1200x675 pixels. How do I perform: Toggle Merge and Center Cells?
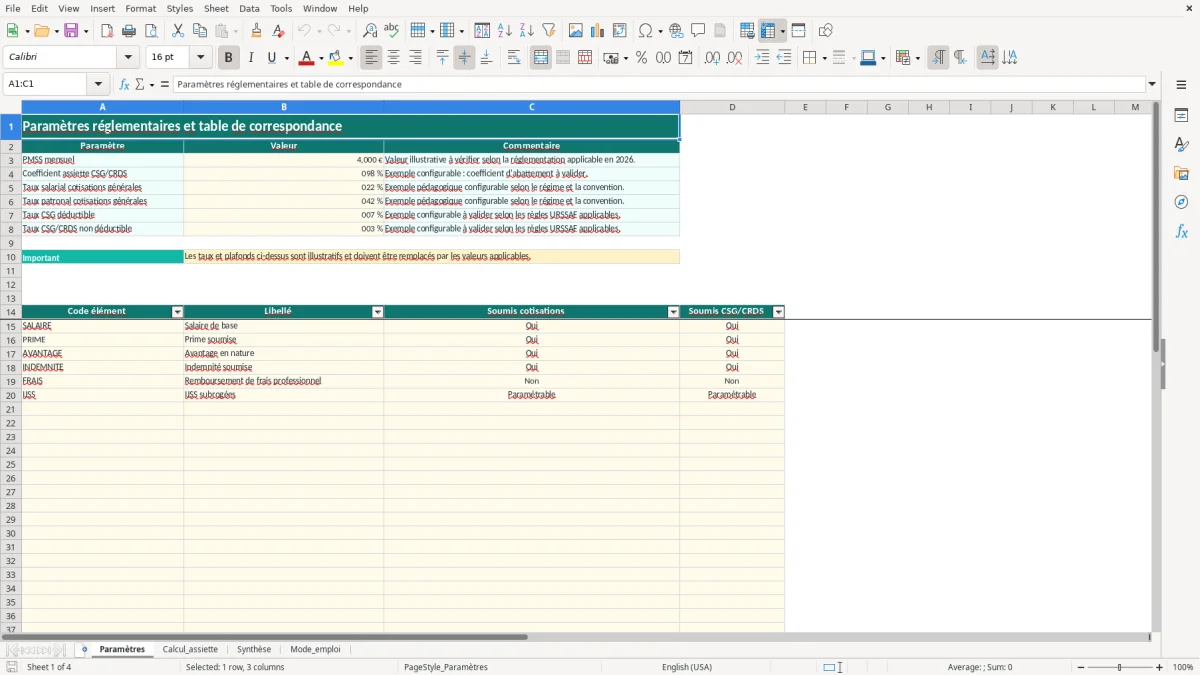point(541,58)
